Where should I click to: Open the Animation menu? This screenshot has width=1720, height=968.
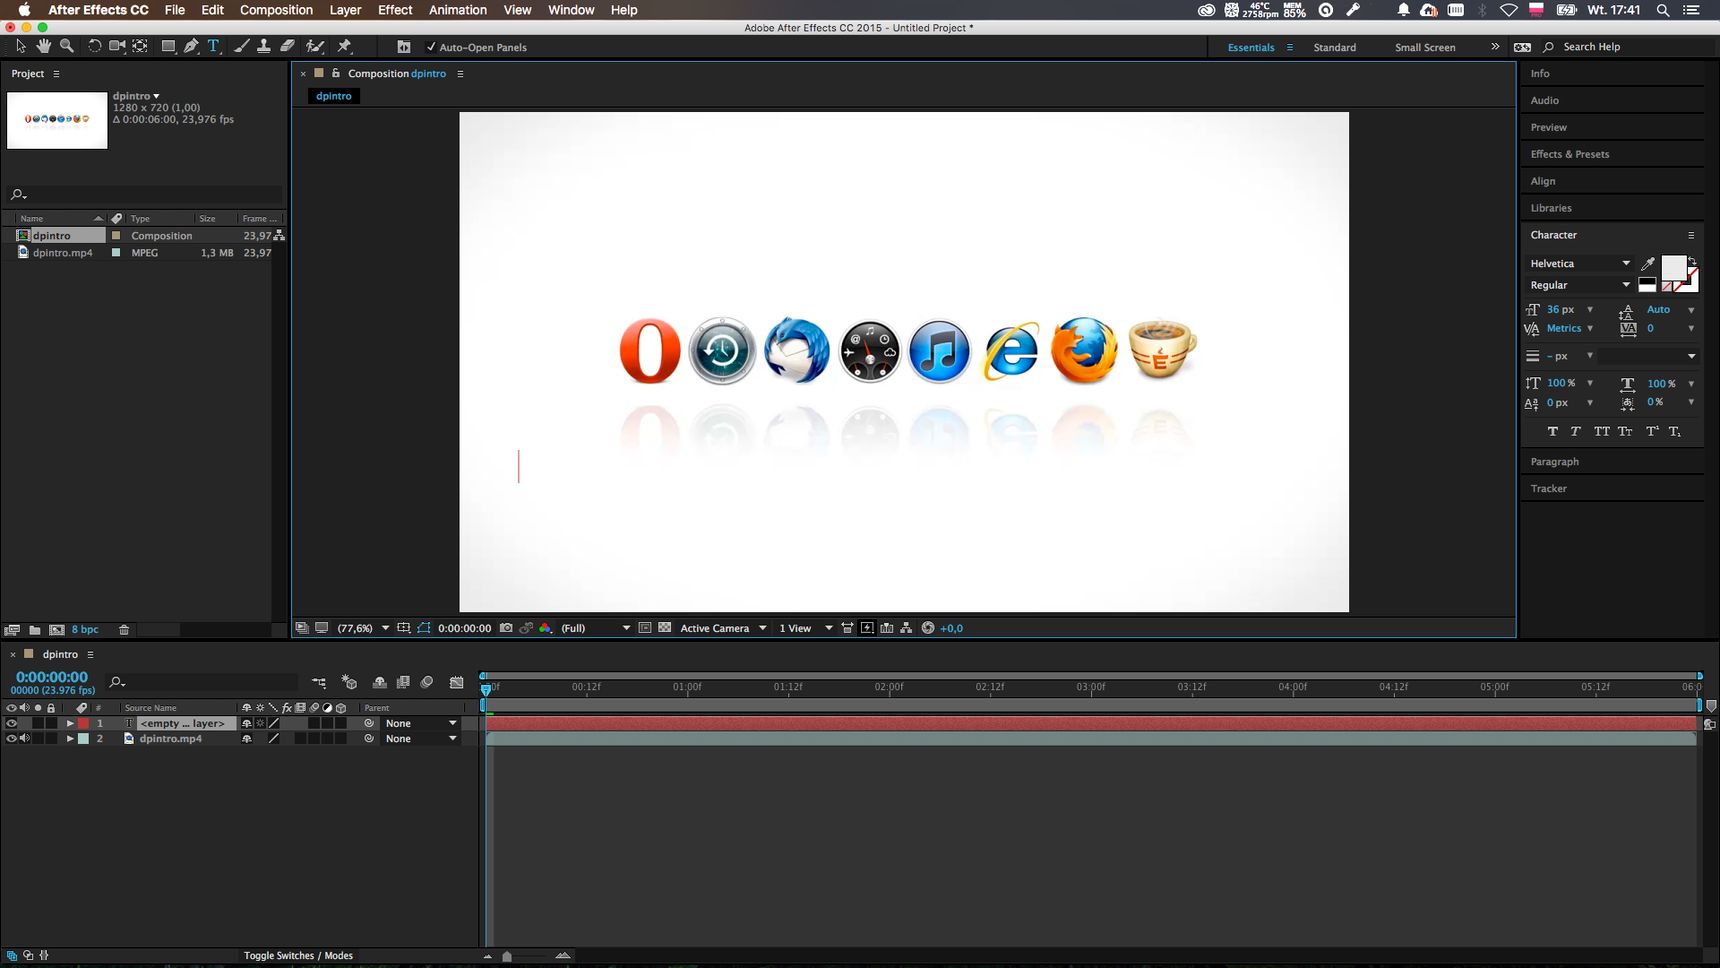458,10
